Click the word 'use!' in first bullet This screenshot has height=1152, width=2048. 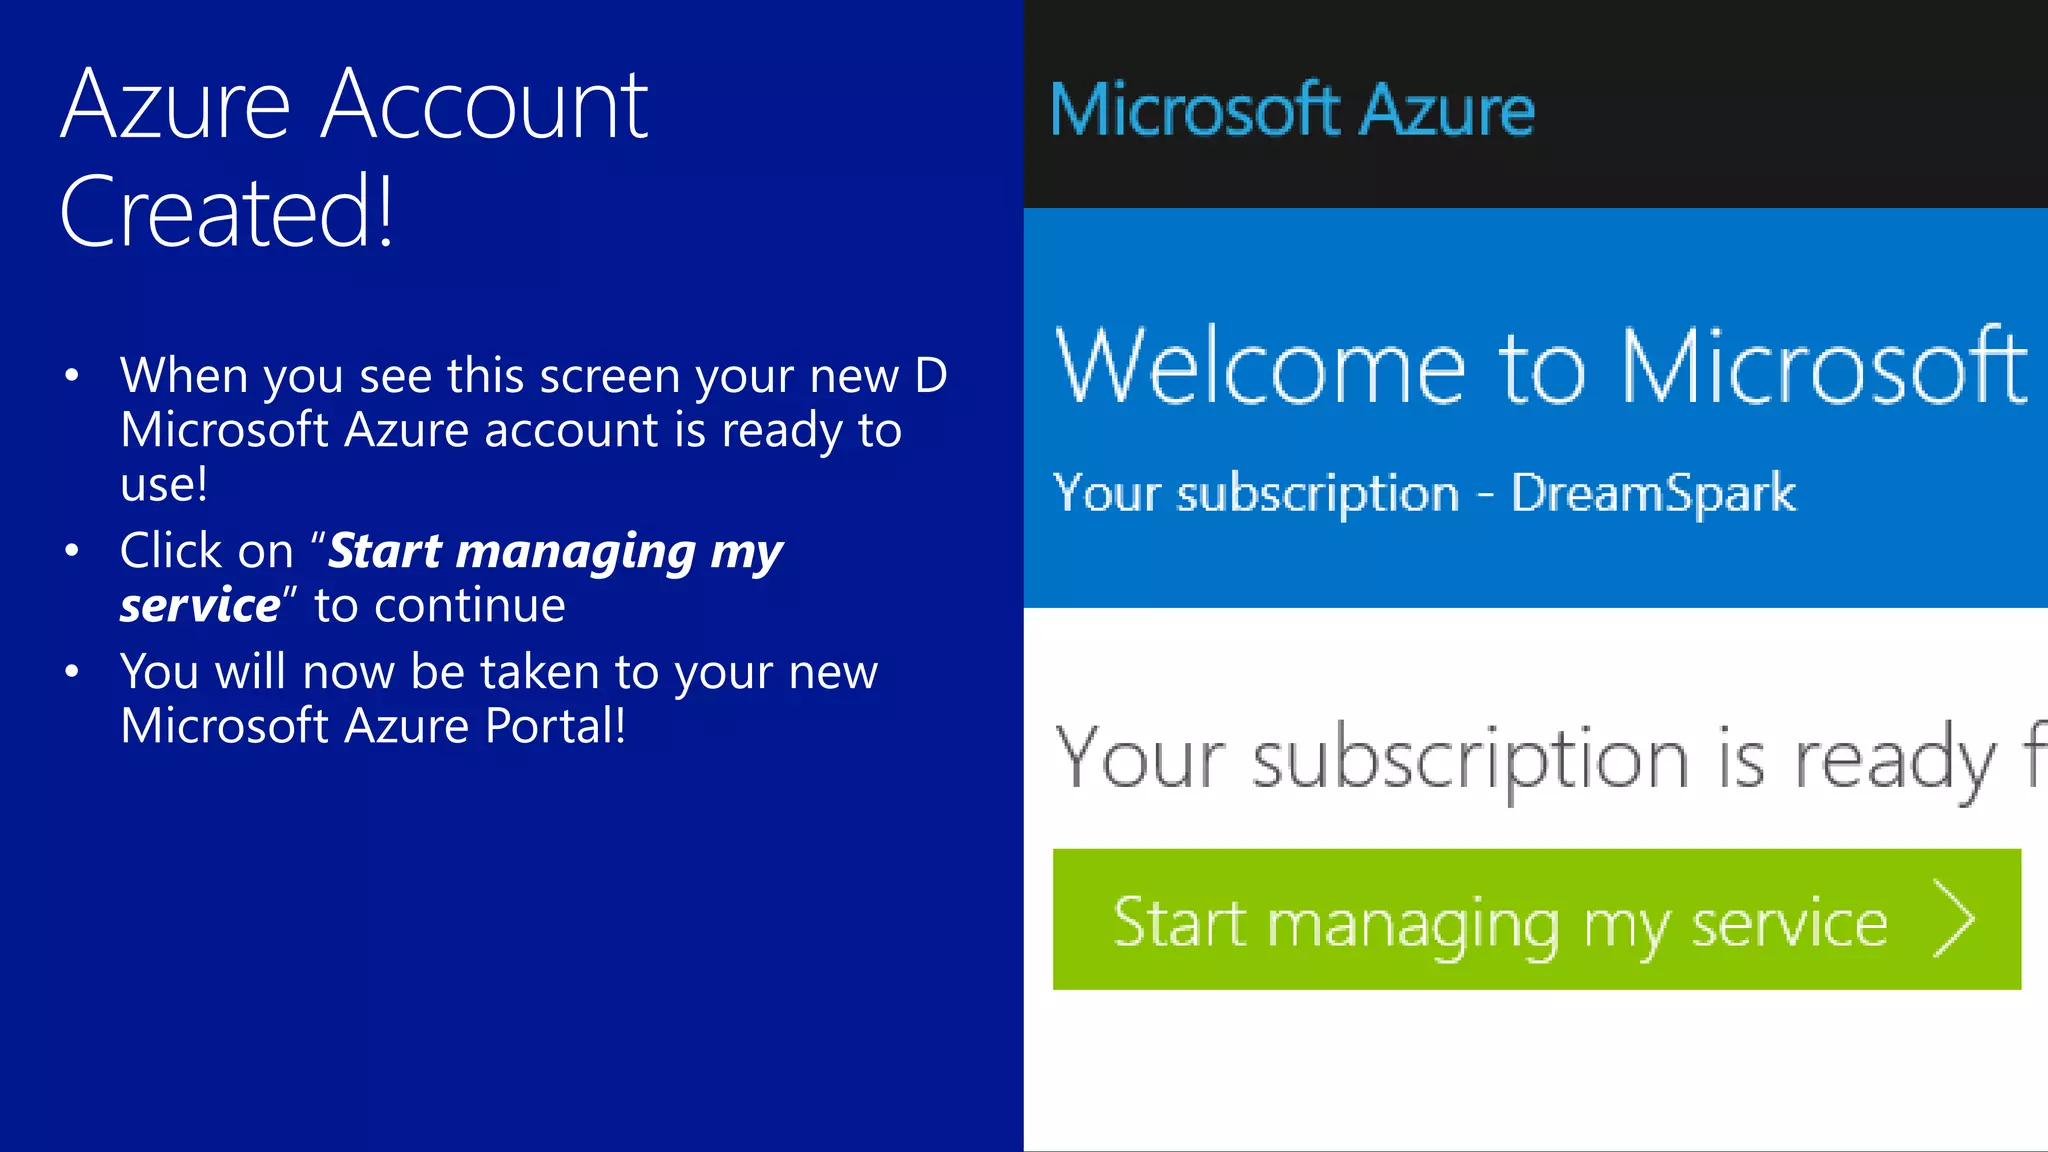164,485
